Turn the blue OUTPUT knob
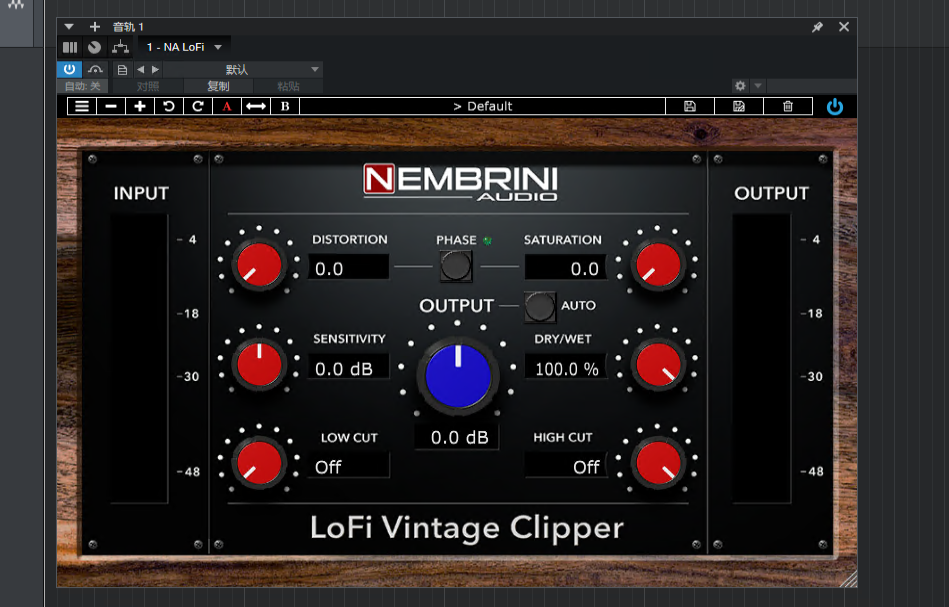Viewport: 949px width, 607px height. [x=457, y=374]
